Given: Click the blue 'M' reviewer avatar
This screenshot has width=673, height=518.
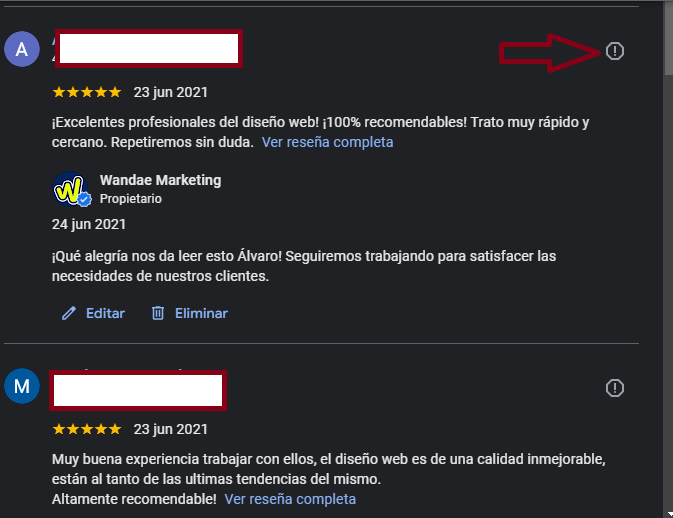Looking at the screenshot, I should pos(22,386).
